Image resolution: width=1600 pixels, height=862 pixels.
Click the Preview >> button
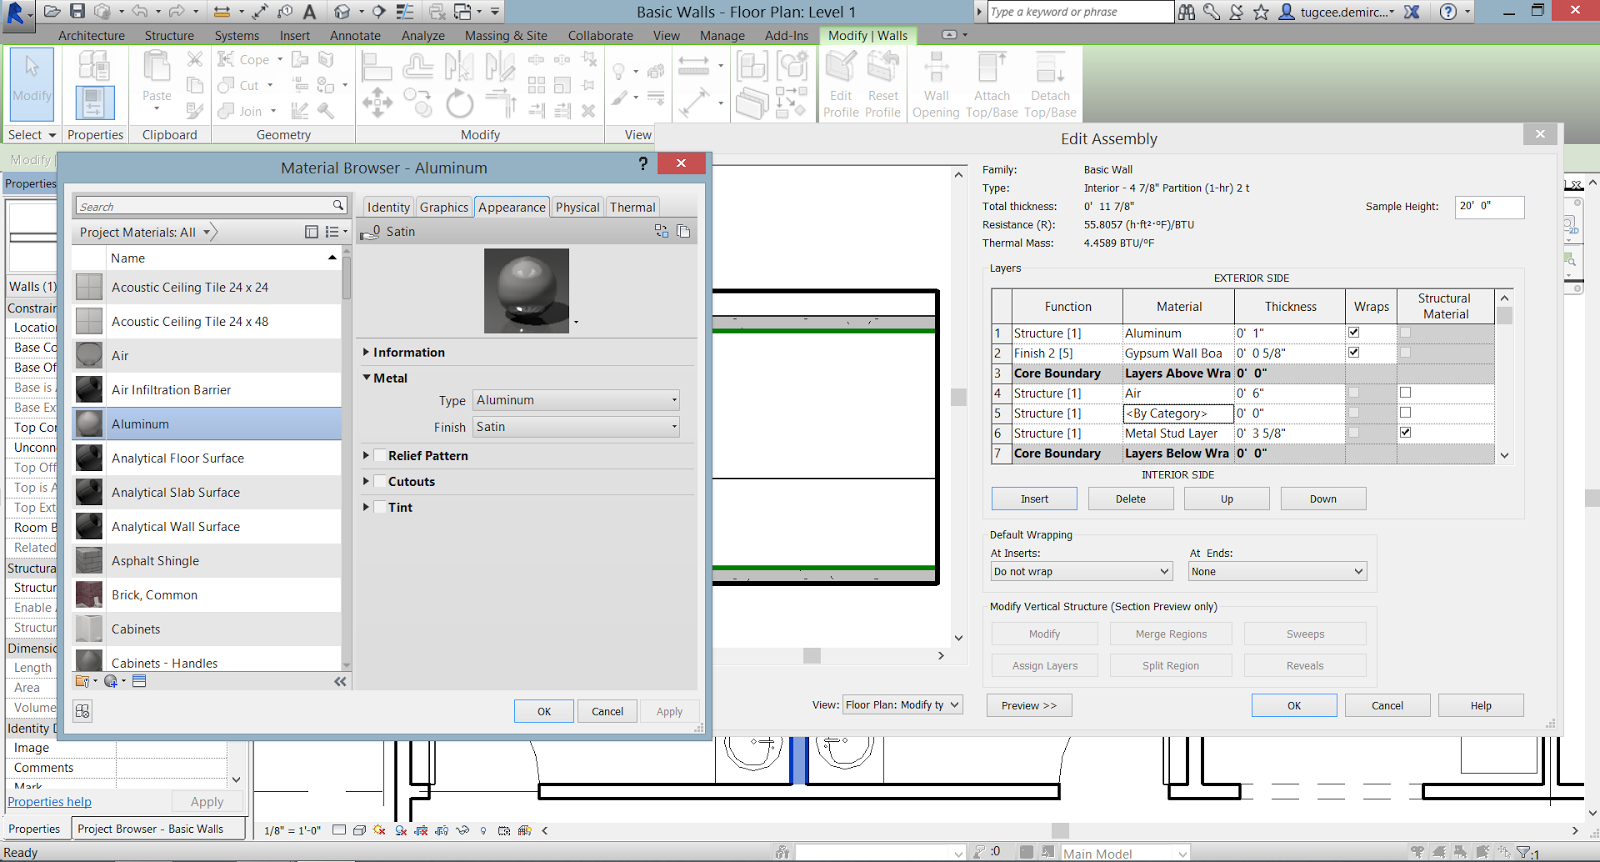tap(1028, 706)
